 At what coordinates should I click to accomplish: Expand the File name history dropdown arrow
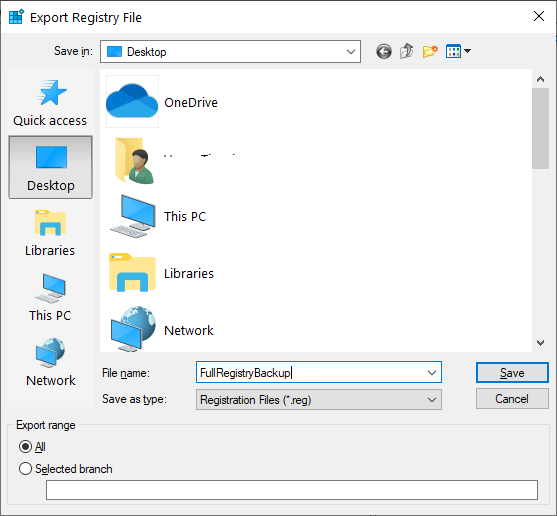click(x=432, y=373)
